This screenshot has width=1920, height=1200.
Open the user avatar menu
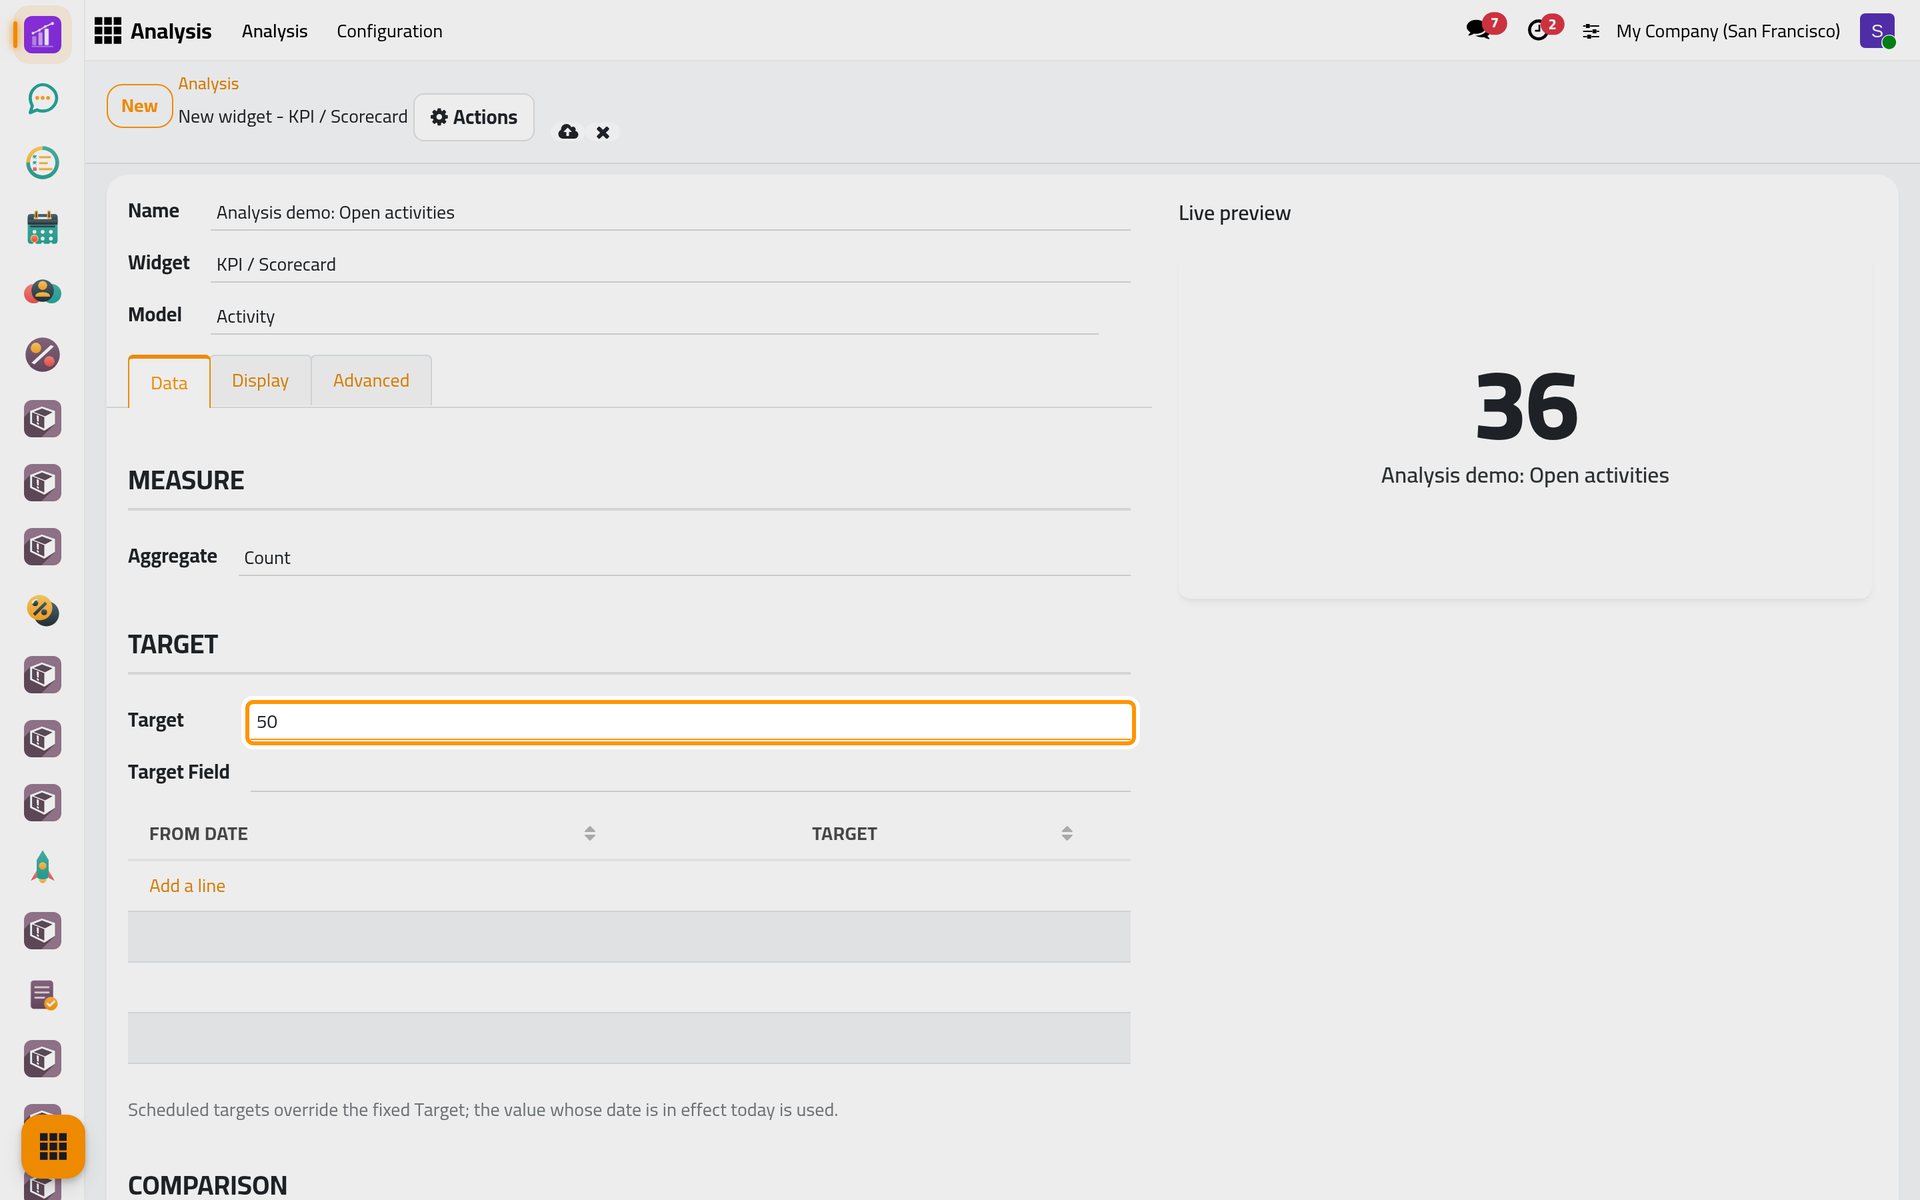pyautogui.click(x=1877, y=31)
